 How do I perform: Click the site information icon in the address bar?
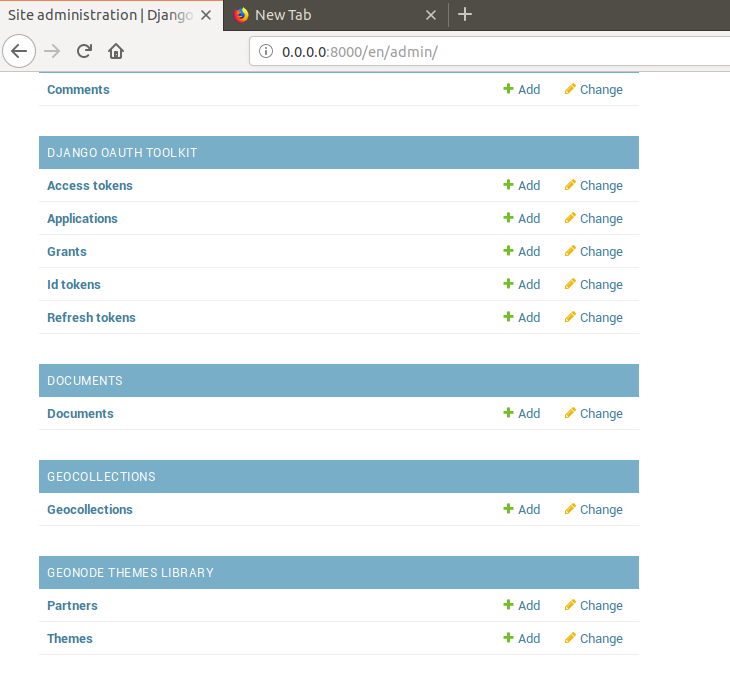coord(266,52)
